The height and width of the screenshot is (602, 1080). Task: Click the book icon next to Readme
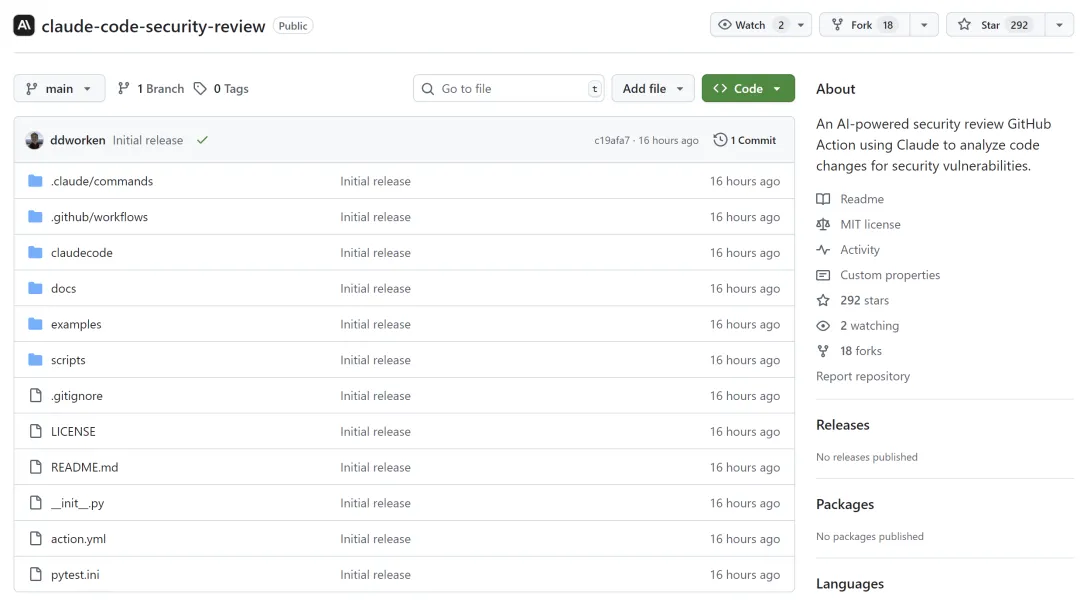(x=823, y=199)
